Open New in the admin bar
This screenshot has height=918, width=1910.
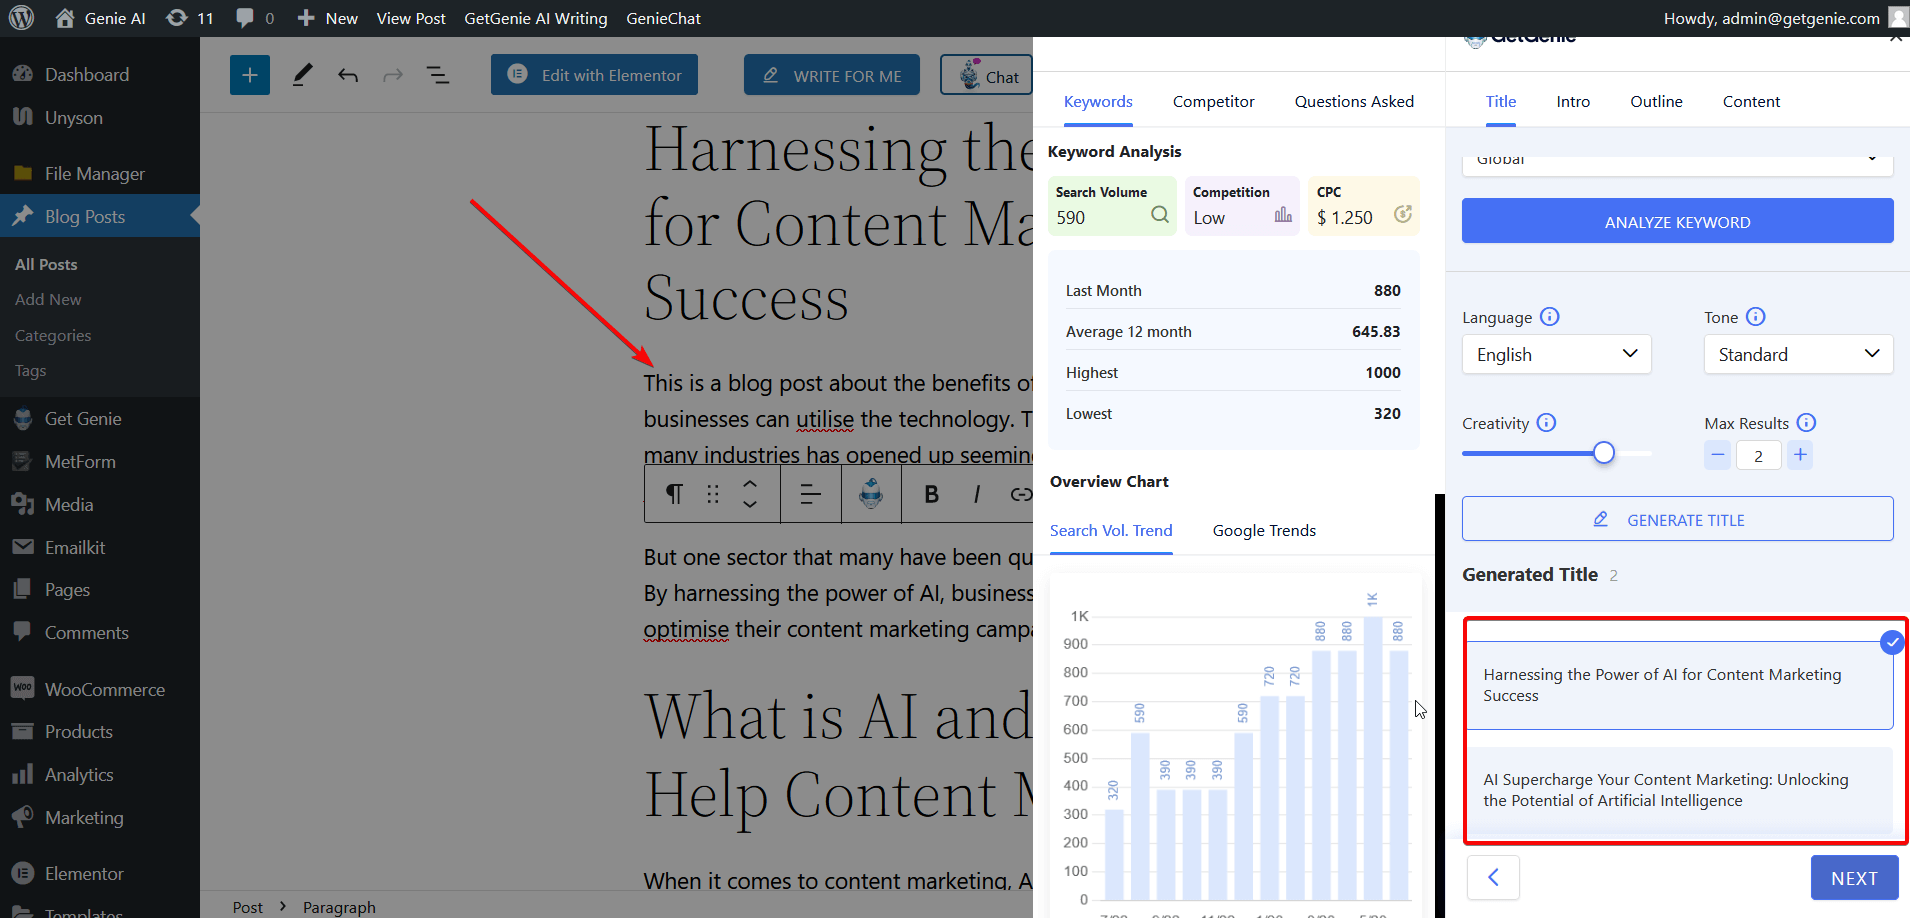coord(328,18)
